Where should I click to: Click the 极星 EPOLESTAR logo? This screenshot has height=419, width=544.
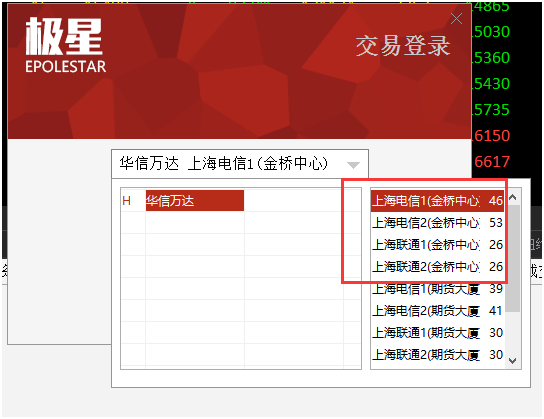[x=65, y=45]
